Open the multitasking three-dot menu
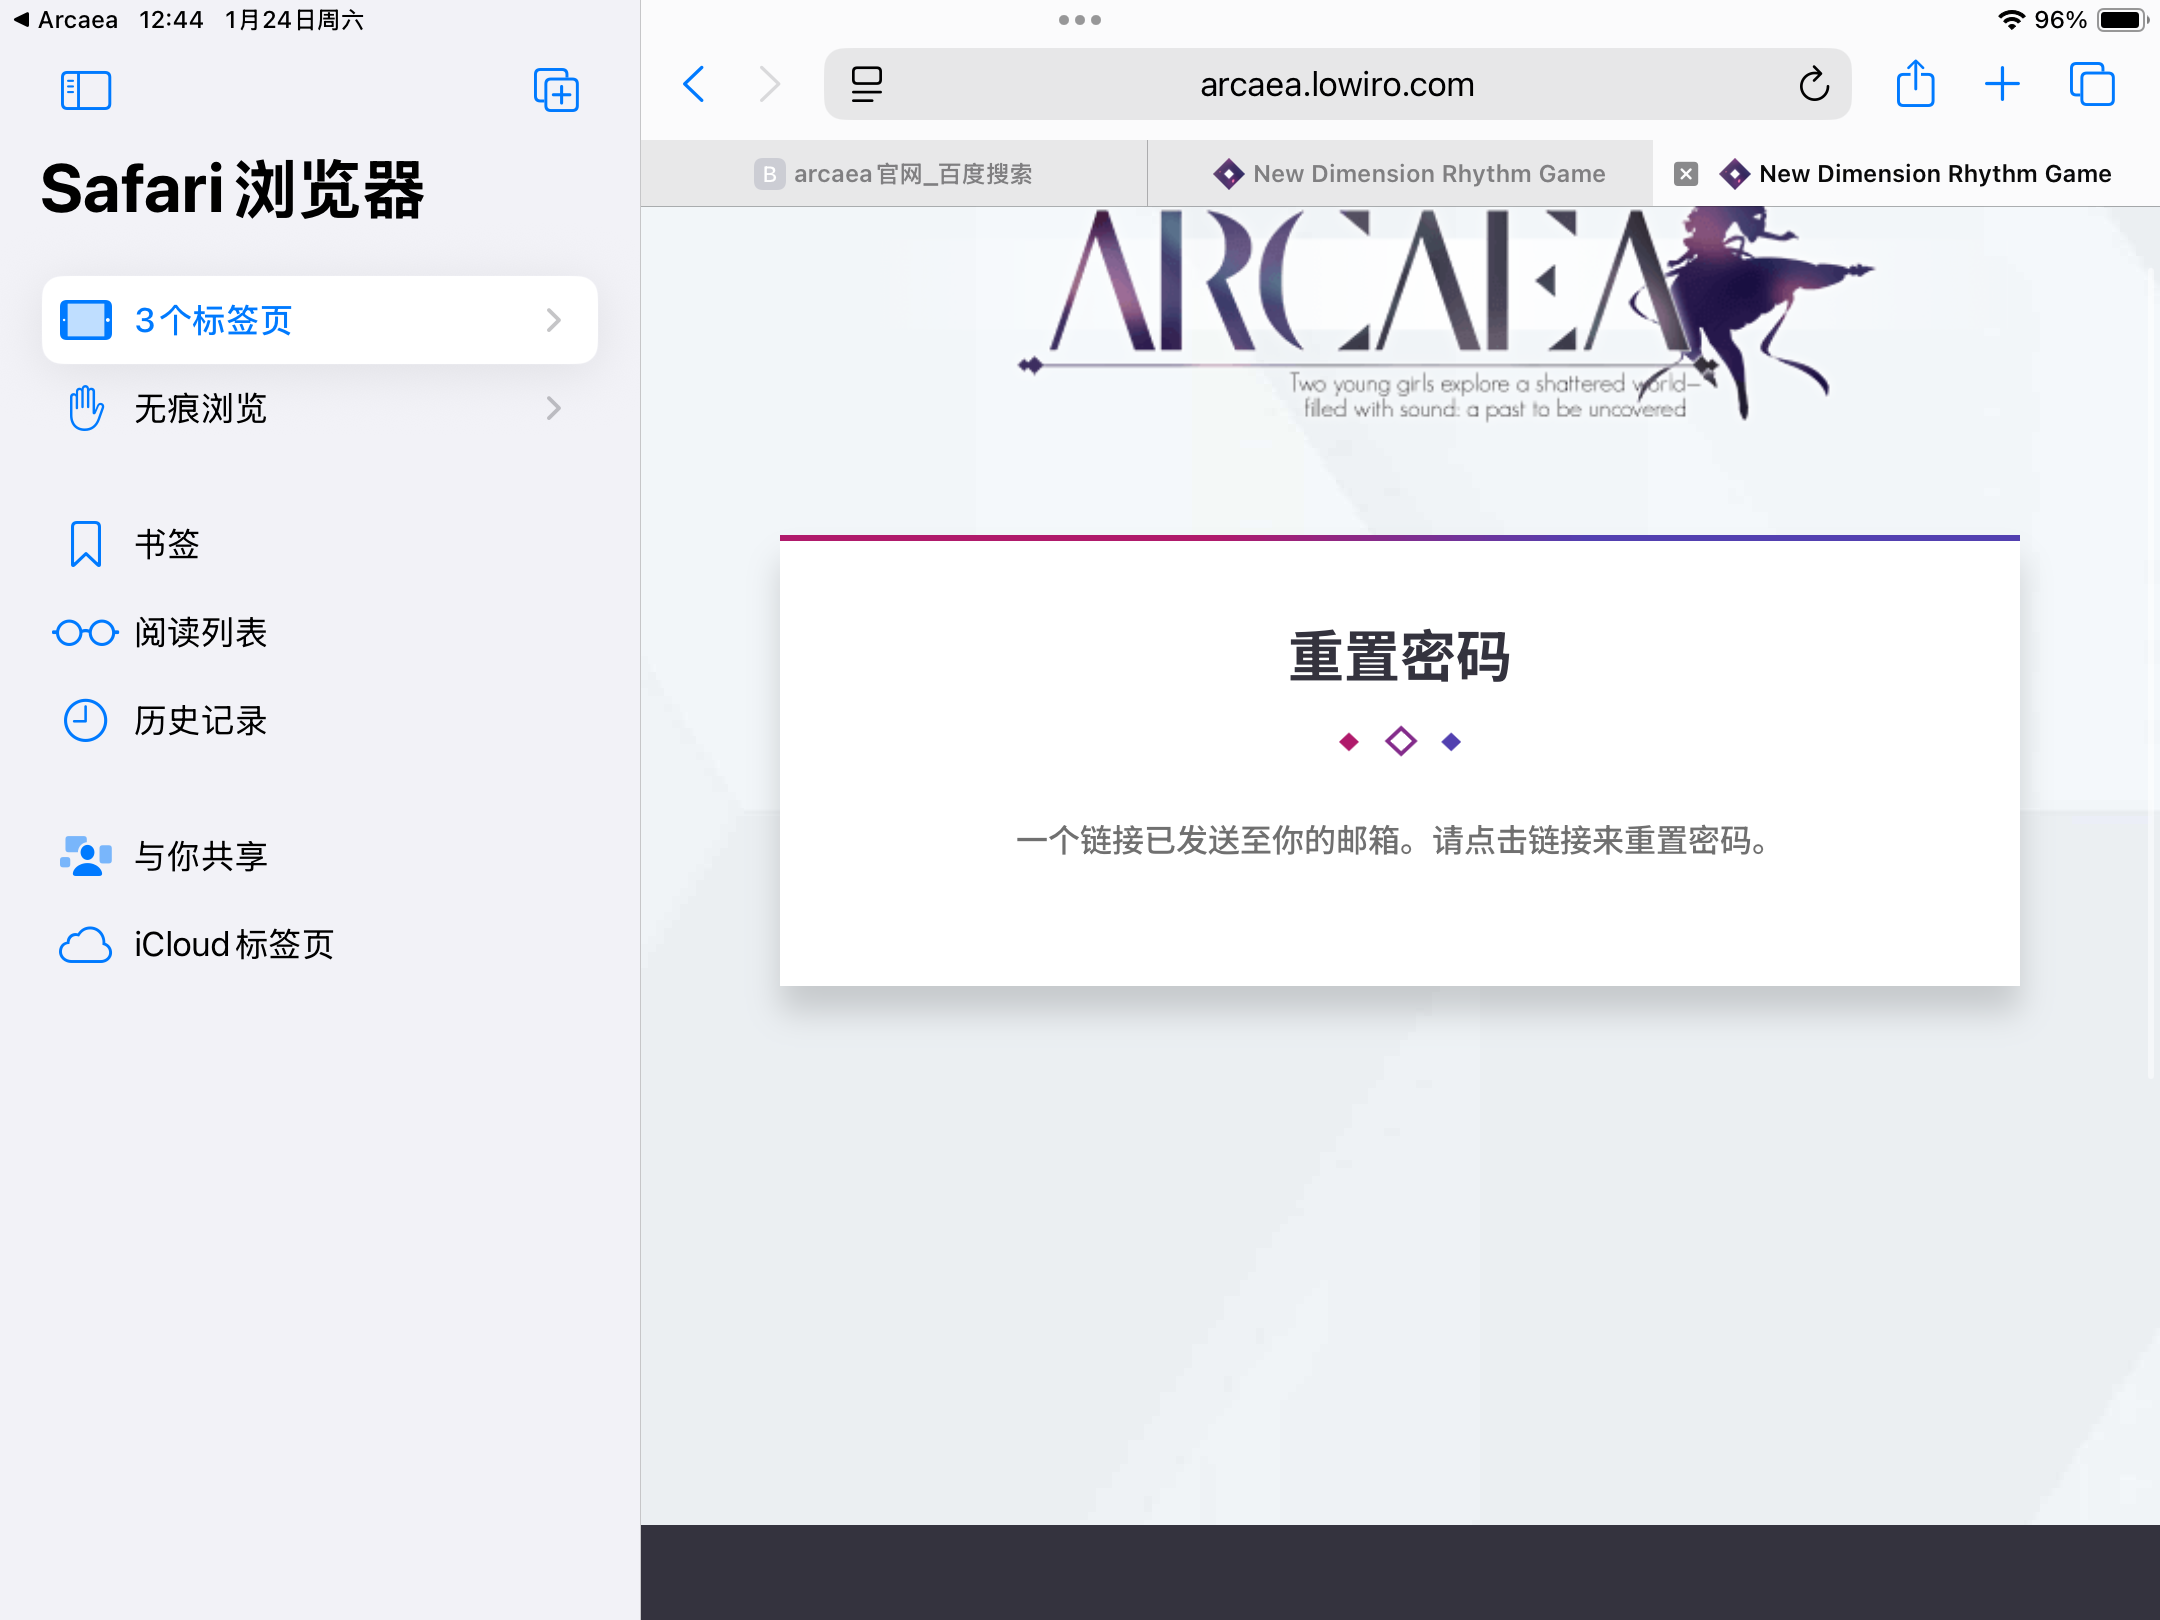Viewport: 2160px width, 1620px height. (x=1080, y=20)
